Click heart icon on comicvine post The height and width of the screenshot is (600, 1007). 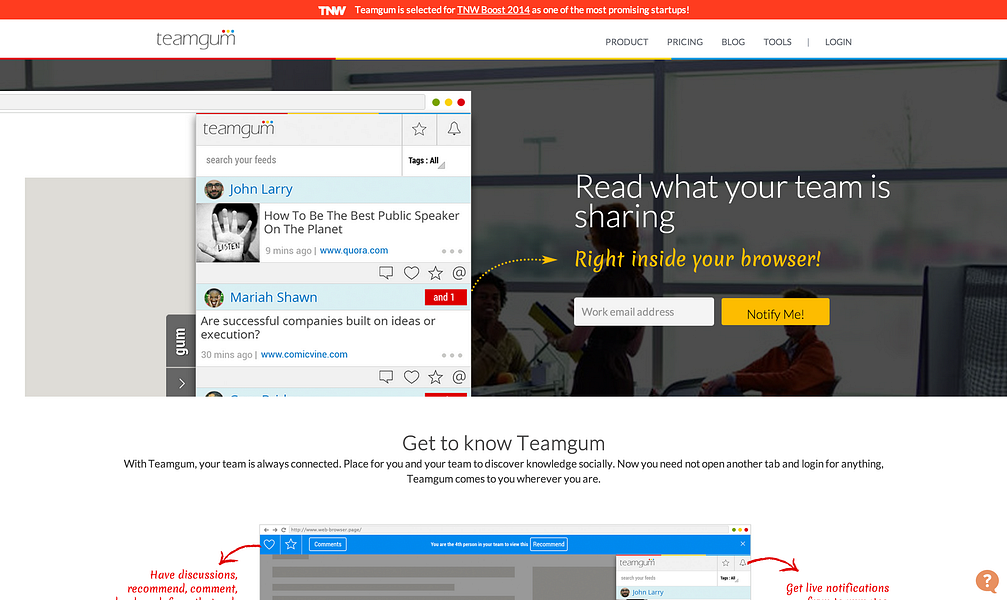point(411,377)
